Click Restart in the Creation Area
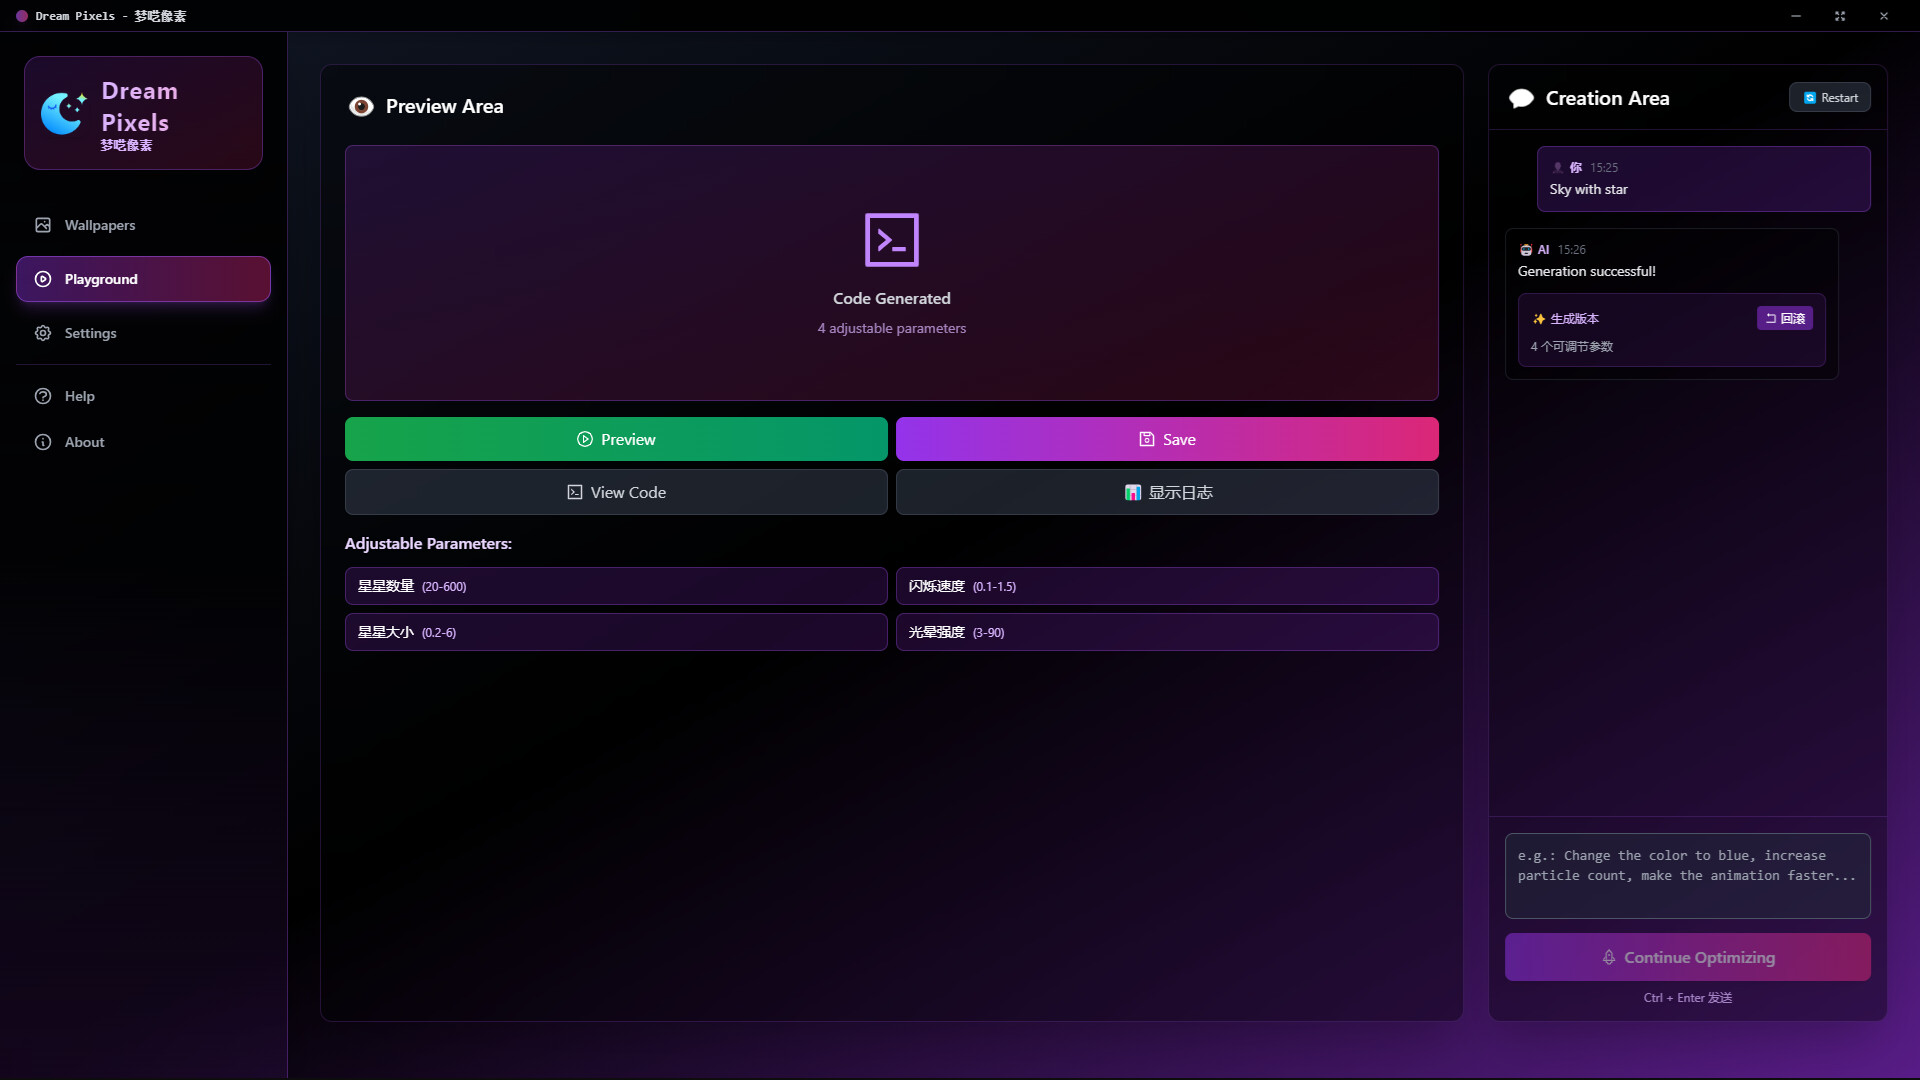This screenshot has height=1080, width=1920. click(1830, 97)
